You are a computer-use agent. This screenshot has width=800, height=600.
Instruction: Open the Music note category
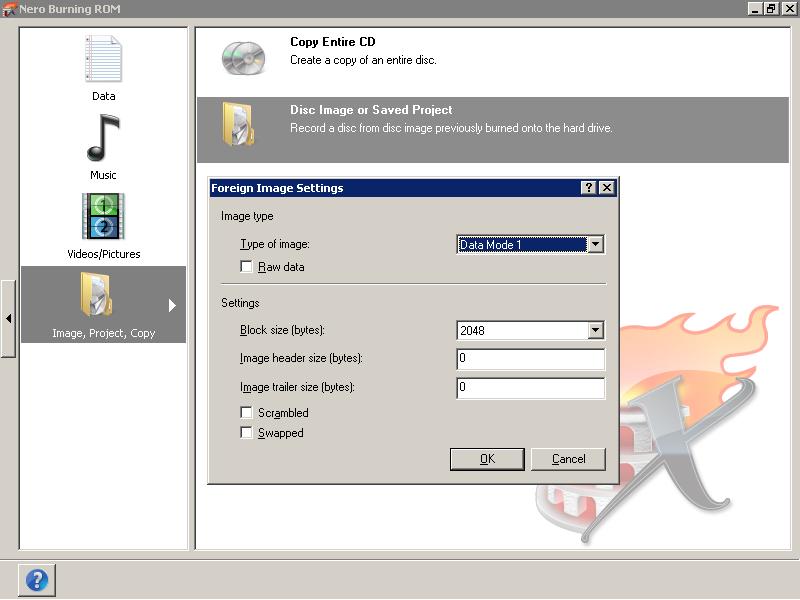pyautogui.click(x=104, y=138)
